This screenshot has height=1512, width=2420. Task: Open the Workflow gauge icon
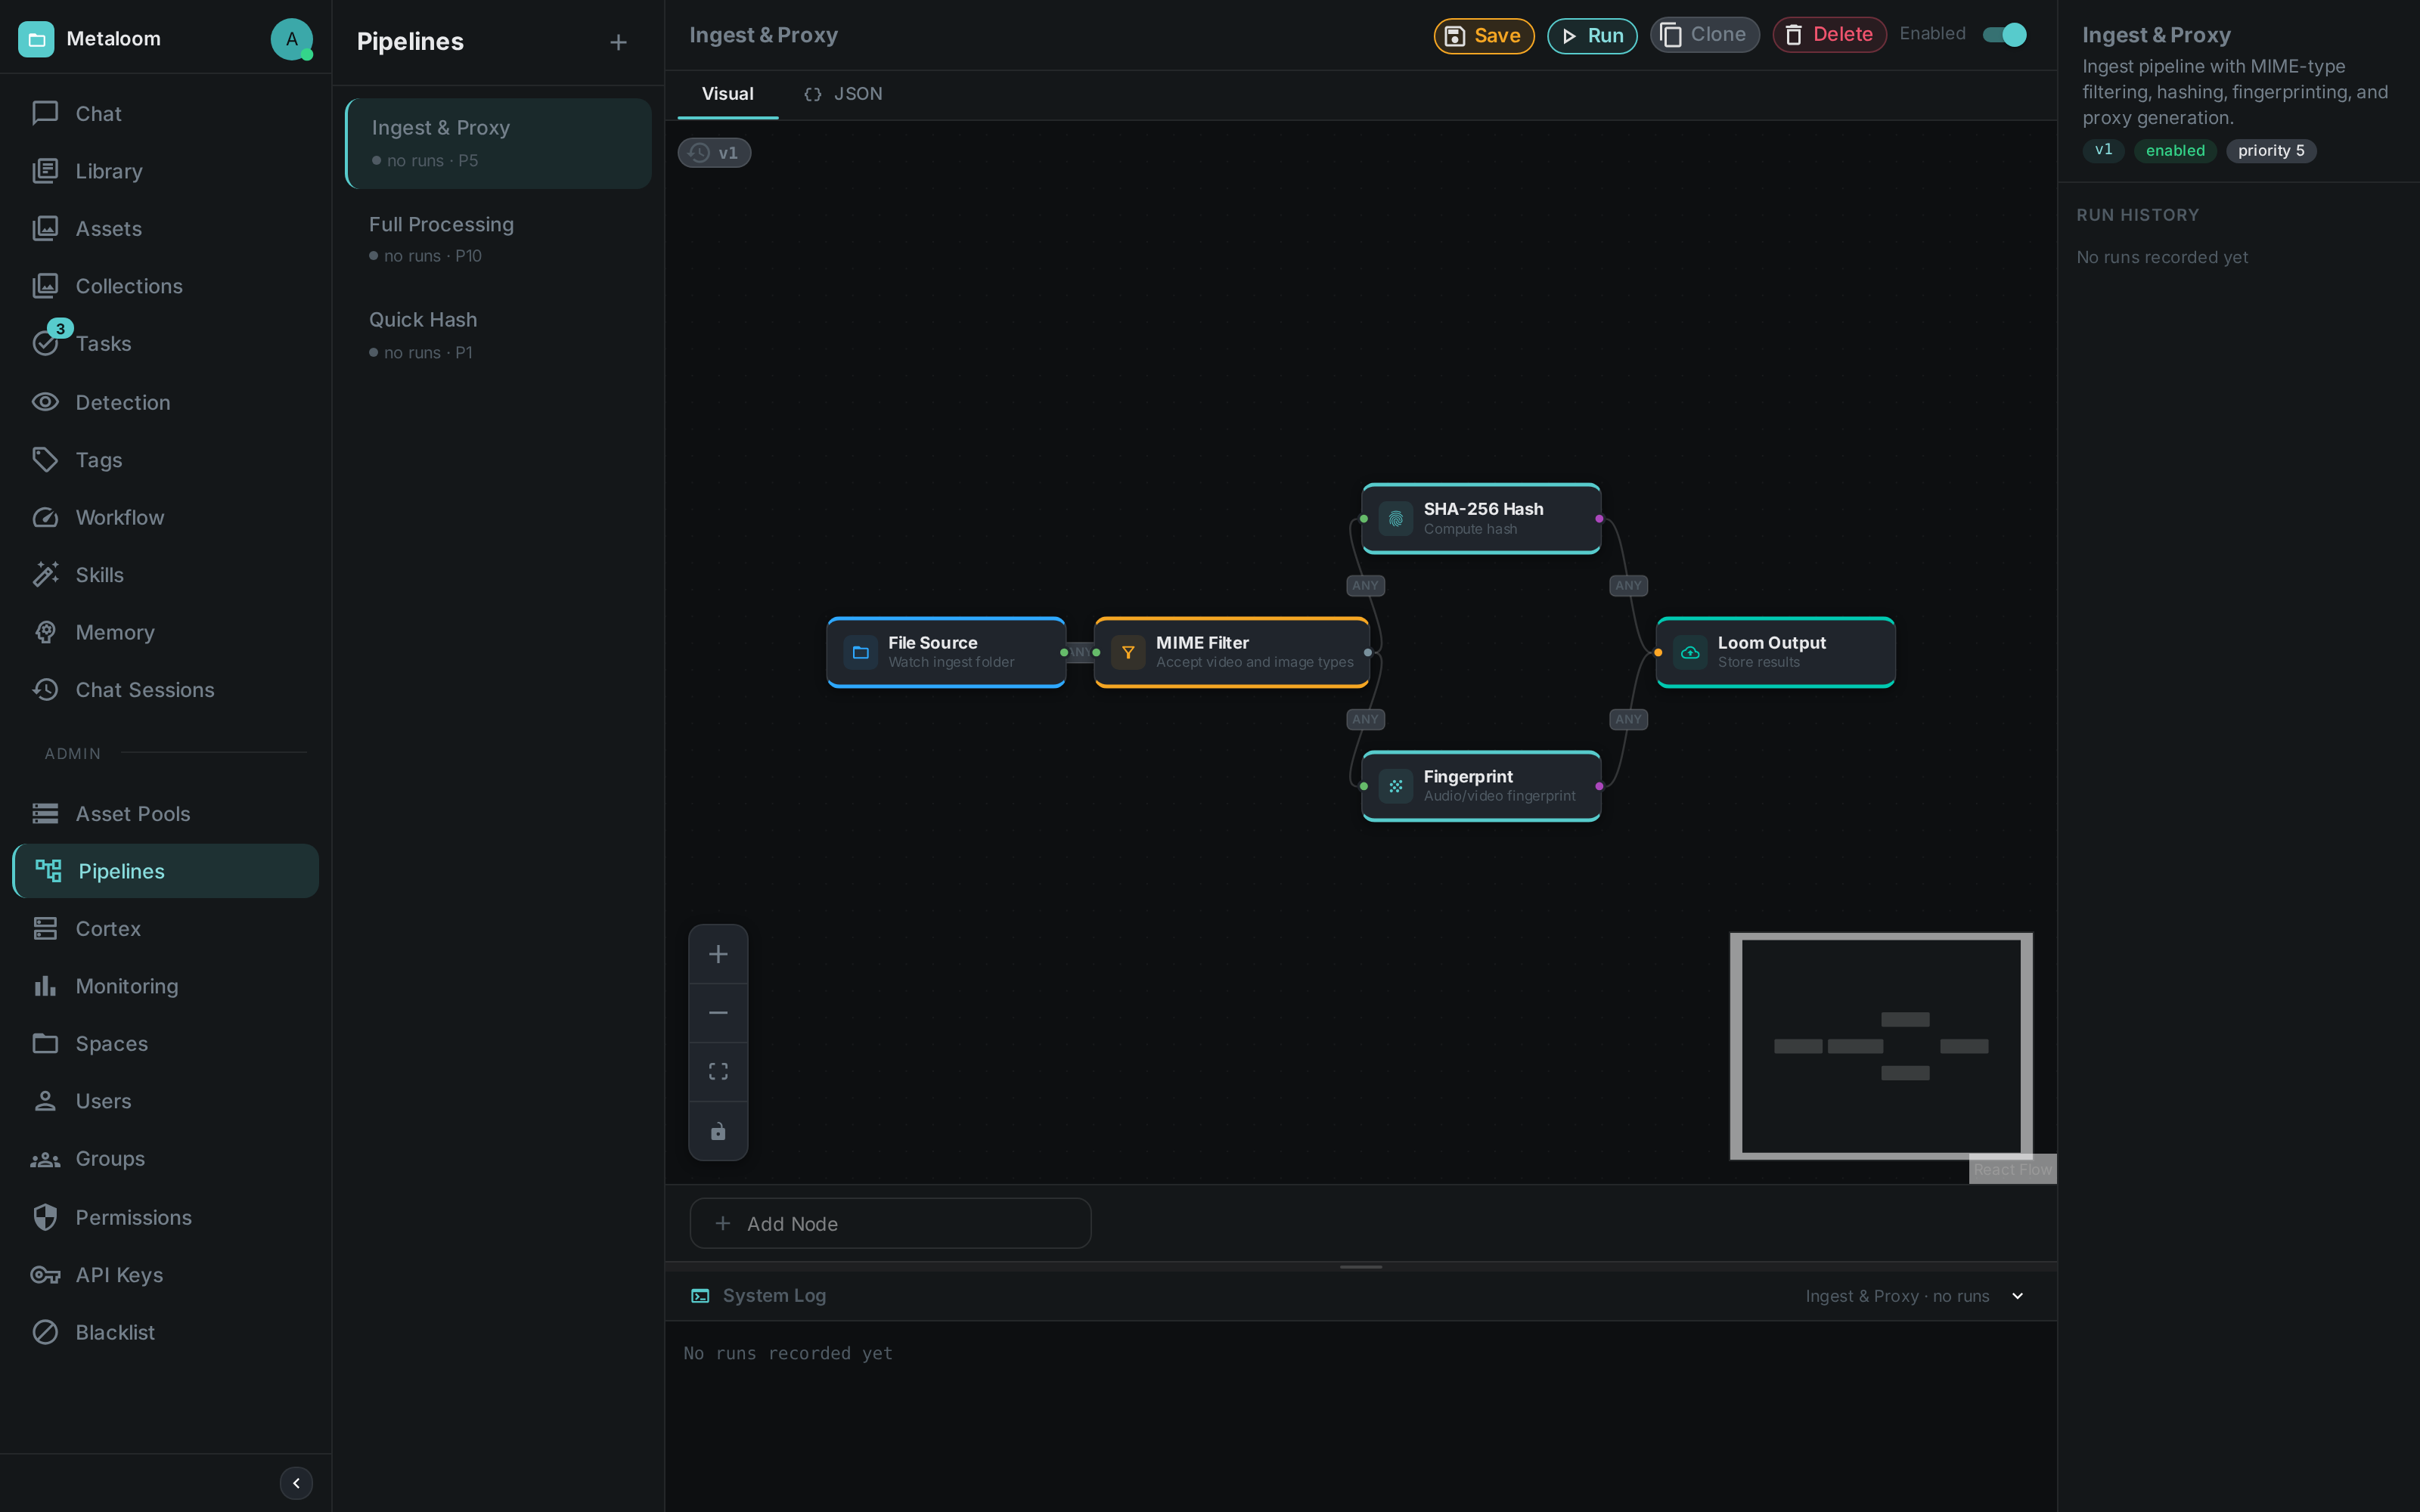[45, 517]
